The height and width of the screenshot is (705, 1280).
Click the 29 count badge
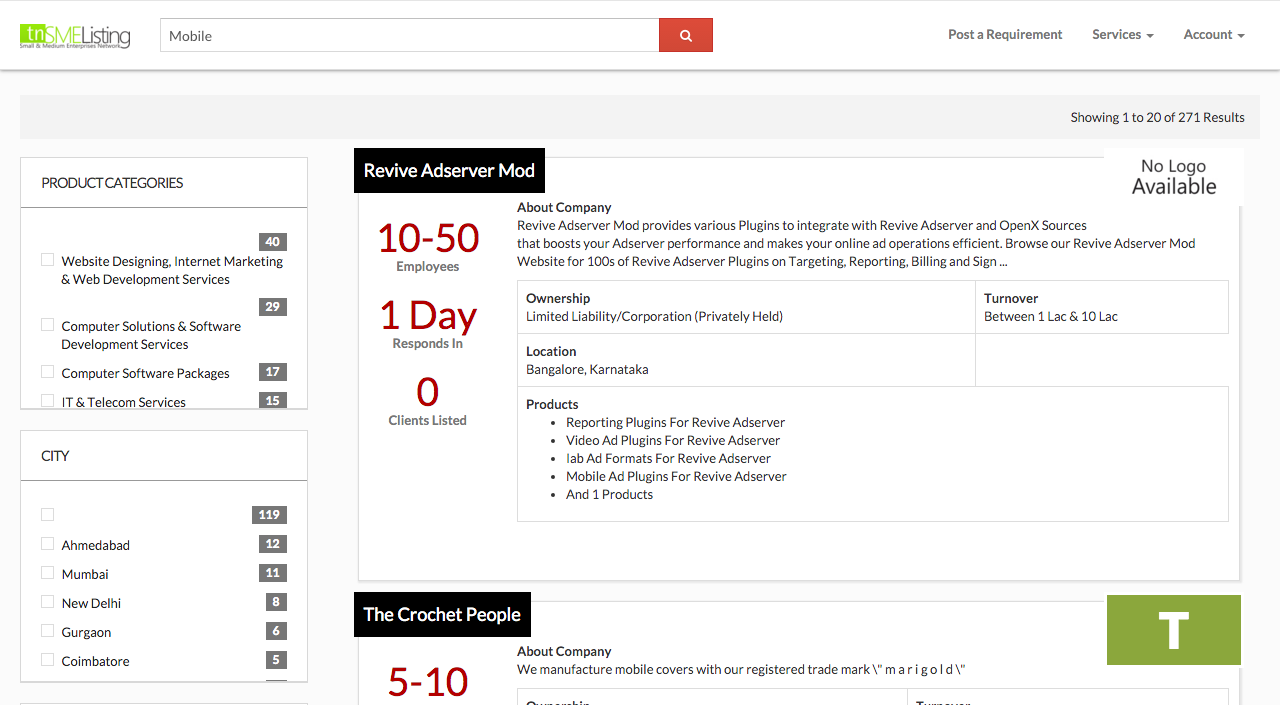click(273, 306)
